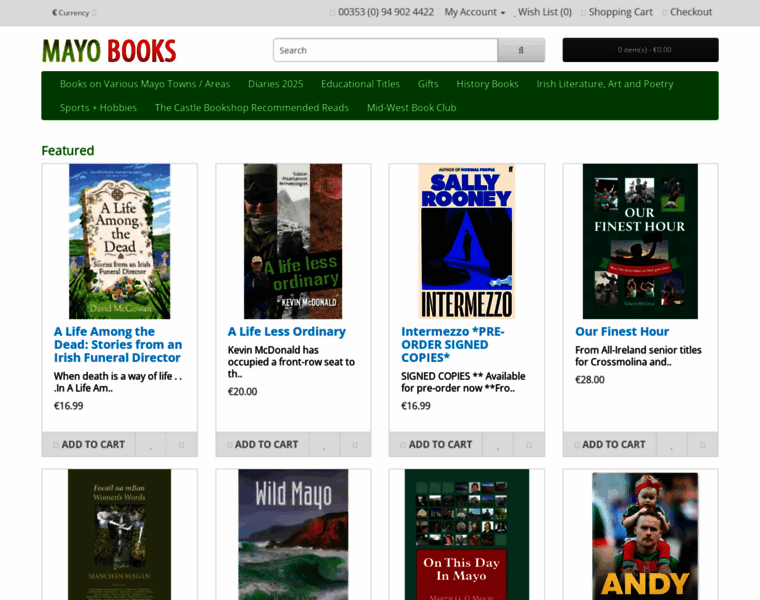Viewport: 760px width, 600px height.
Task: Open Wild Mayo book cover
Action: pyautogui.click(x=293, y=535)
